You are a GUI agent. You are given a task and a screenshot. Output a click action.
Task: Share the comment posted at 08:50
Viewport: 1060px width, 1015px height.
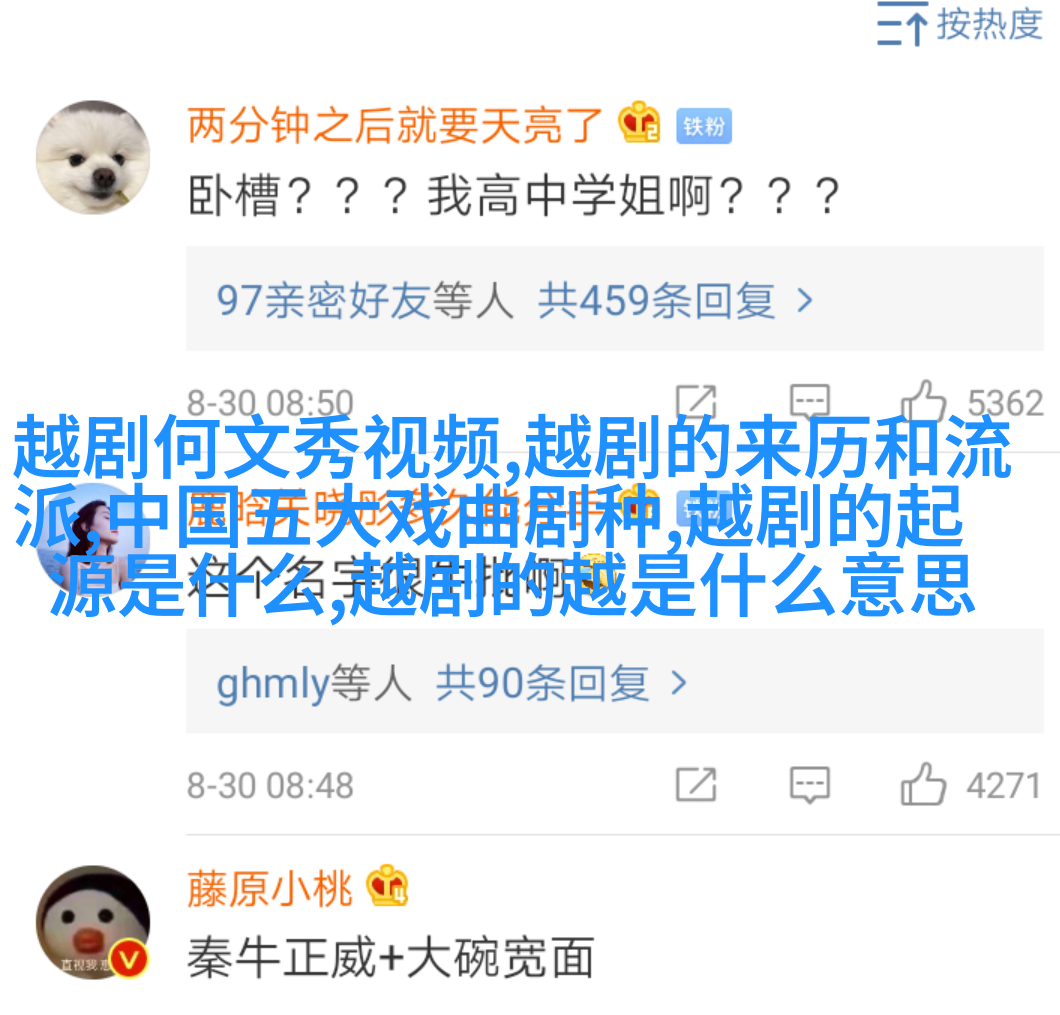coord(696,402)
